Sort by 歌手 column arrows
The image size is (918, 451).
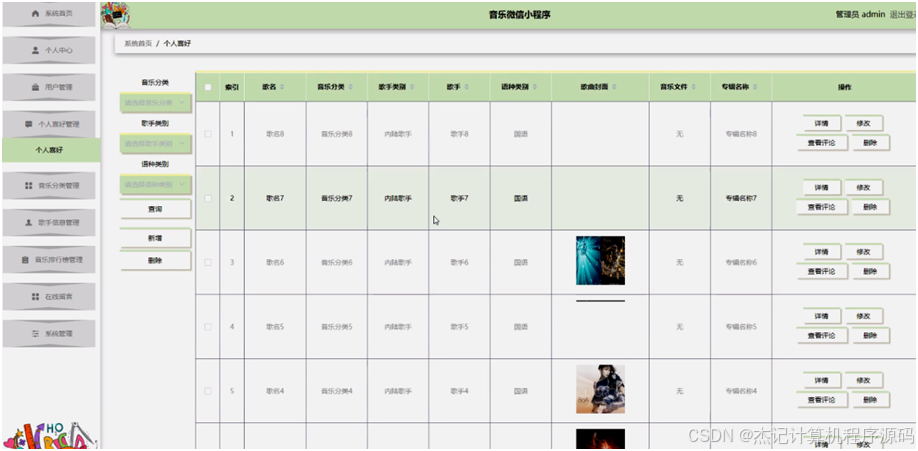(x=467, y=87)
